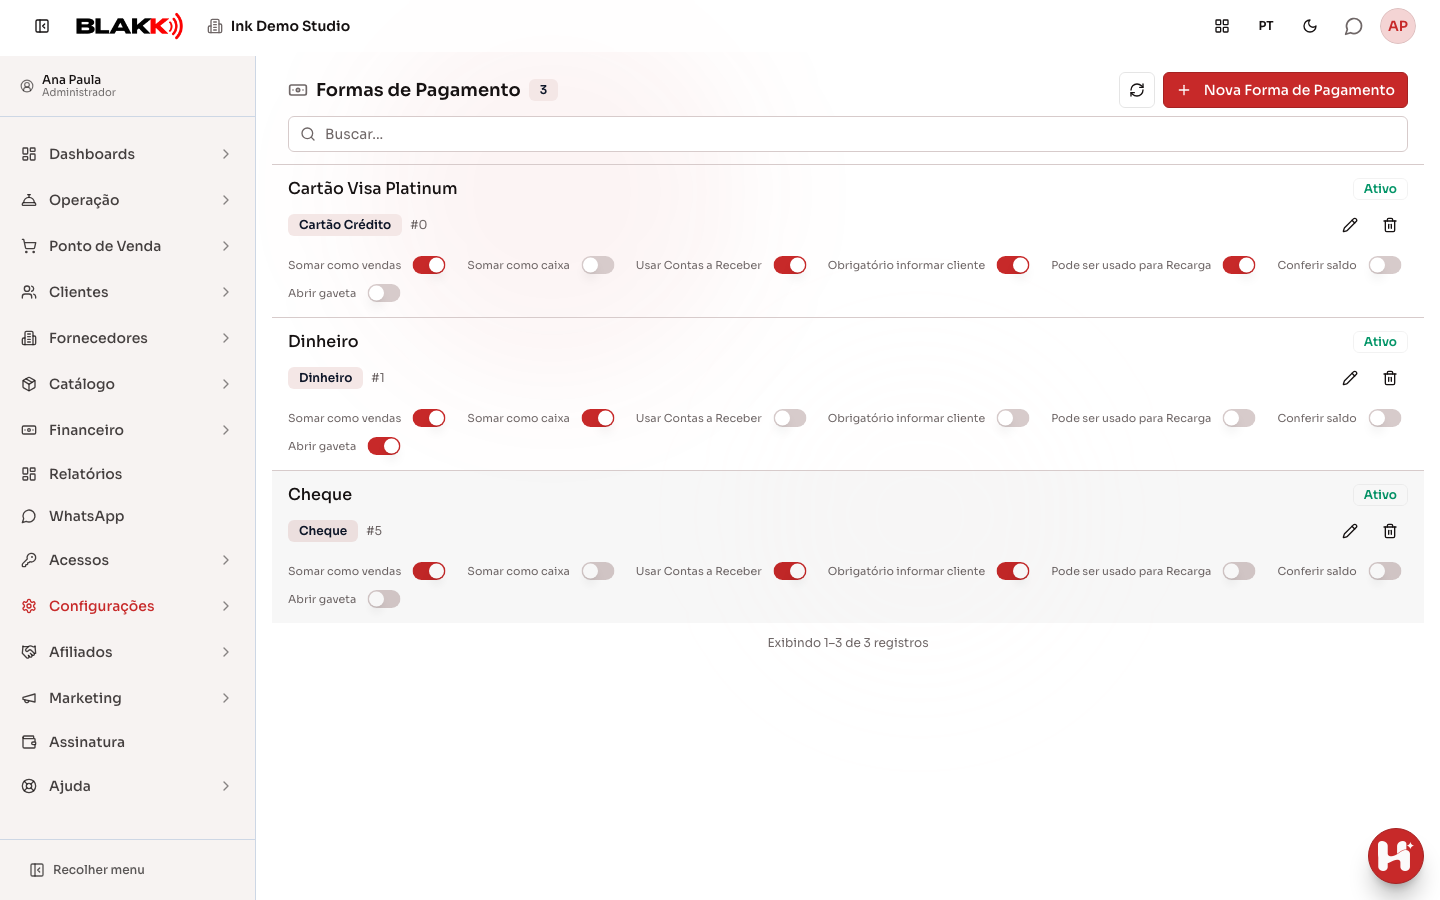Click Nova Forma de Pagamento button
The height and width of the screenshot is (900, 1440).
(x=1285, y=90)
